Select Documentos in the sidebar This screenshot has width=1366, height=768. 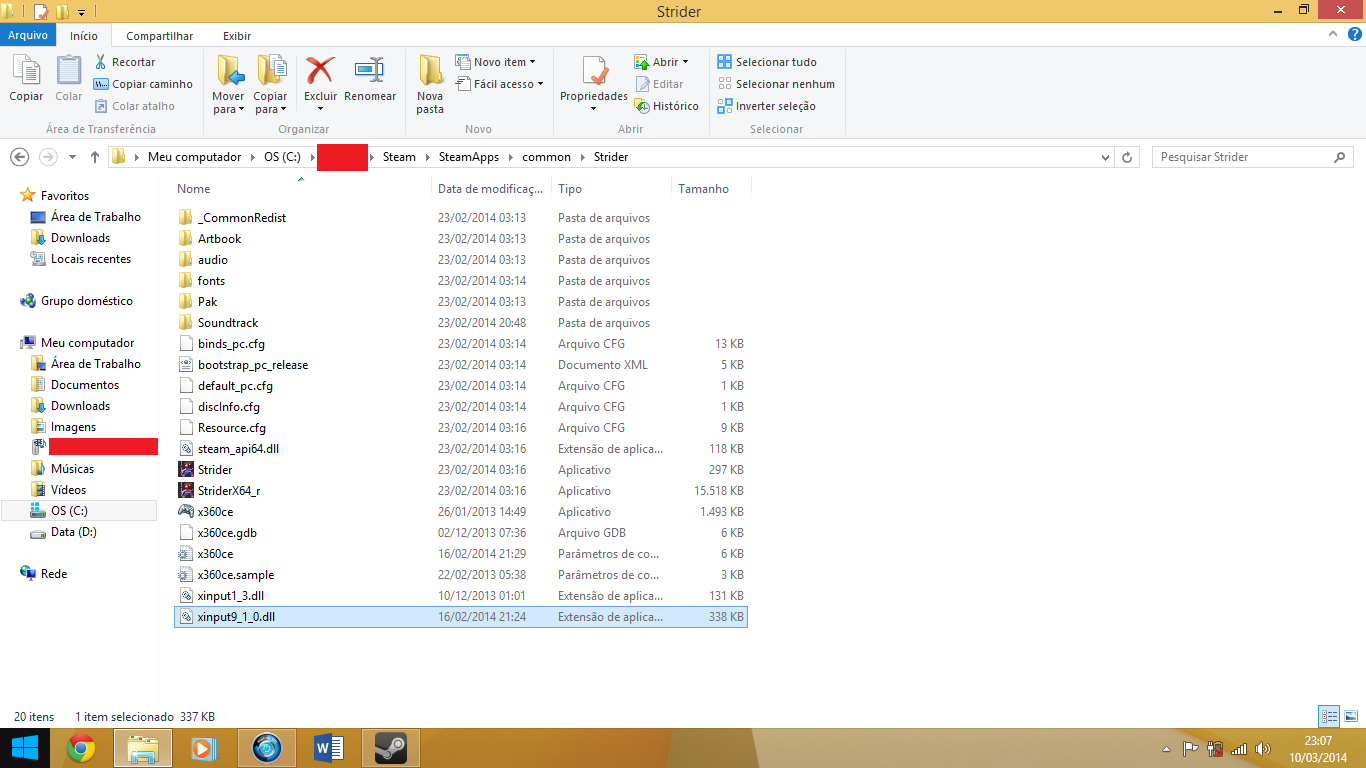pyautogui.click(x=85, y=385)
